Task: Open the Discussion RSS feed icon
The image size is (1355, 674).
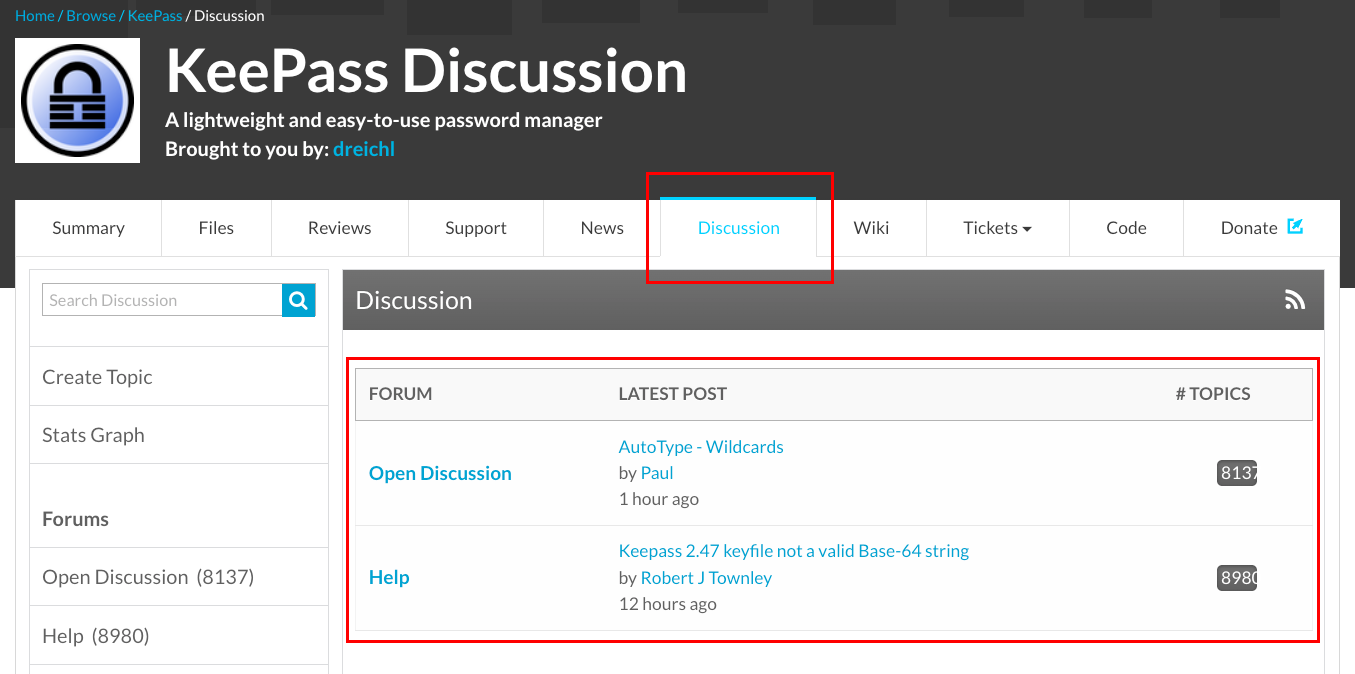Action: click(1295, 300)
